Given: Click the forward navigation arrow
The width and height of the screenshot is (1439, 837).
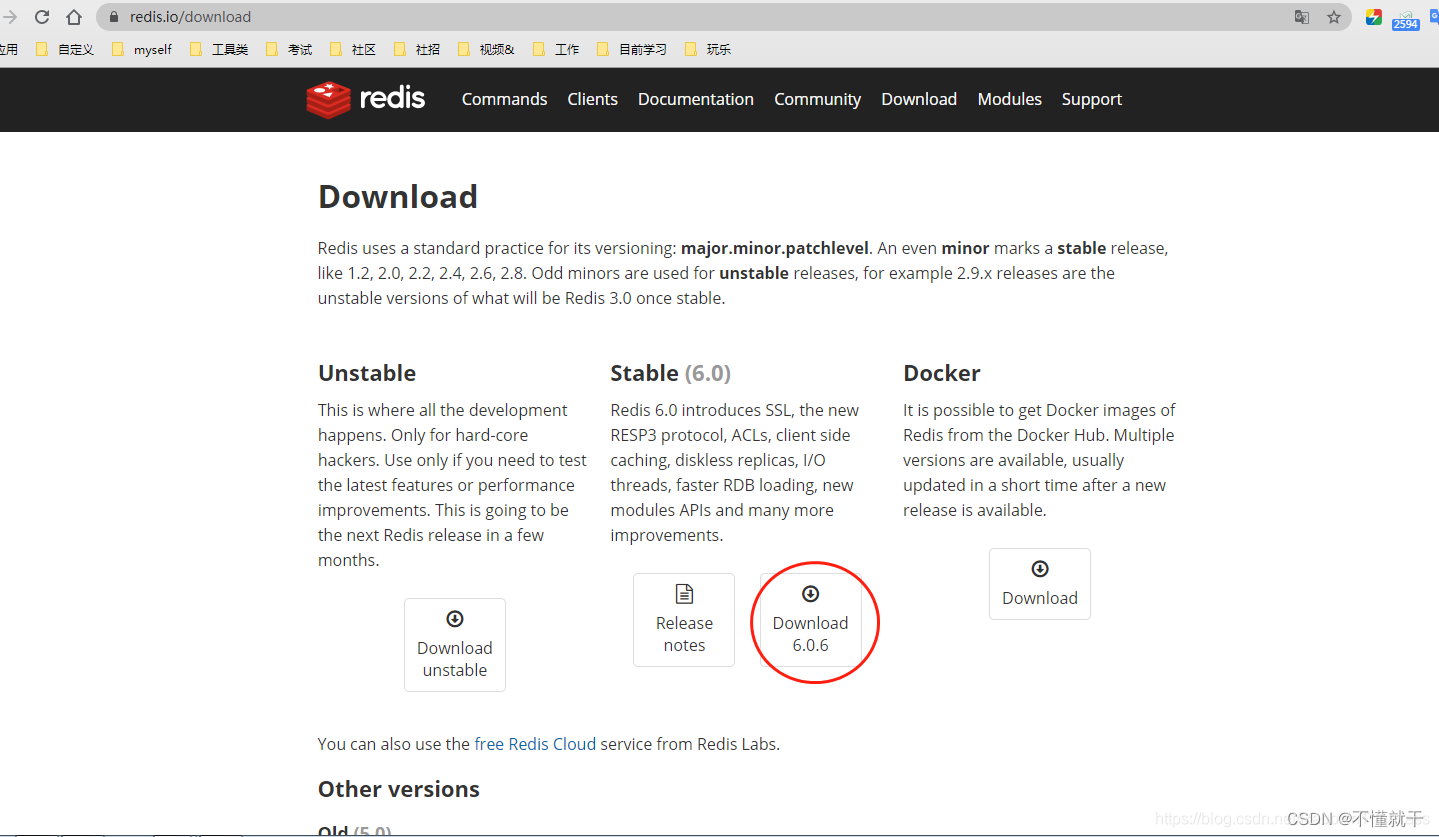Looking at the screenshot, I should click(x=10, y=17).
